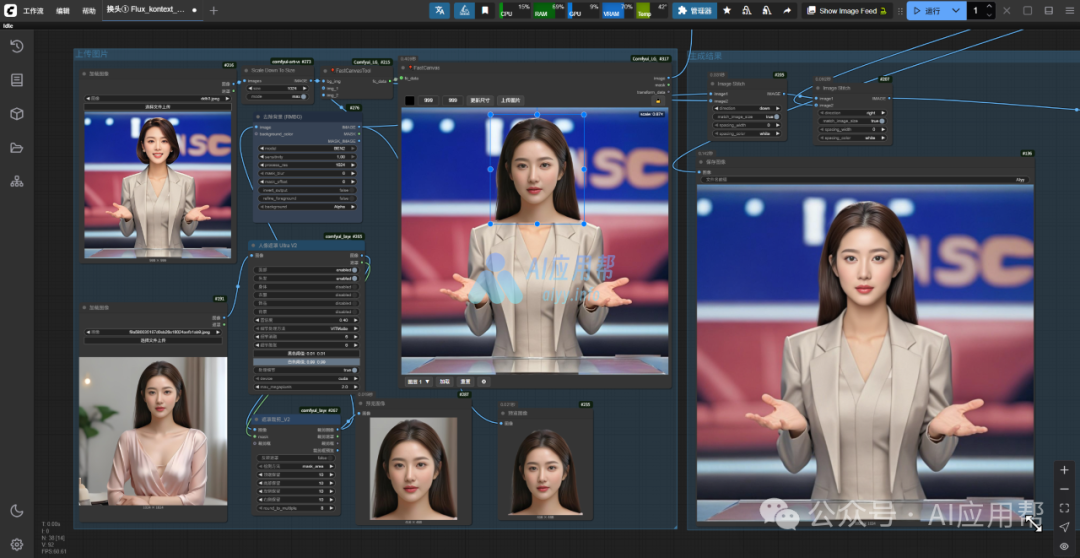Toggle match_image_size in first Image Stitch
Screen dimensions: 1080x558
pos(777,117)
